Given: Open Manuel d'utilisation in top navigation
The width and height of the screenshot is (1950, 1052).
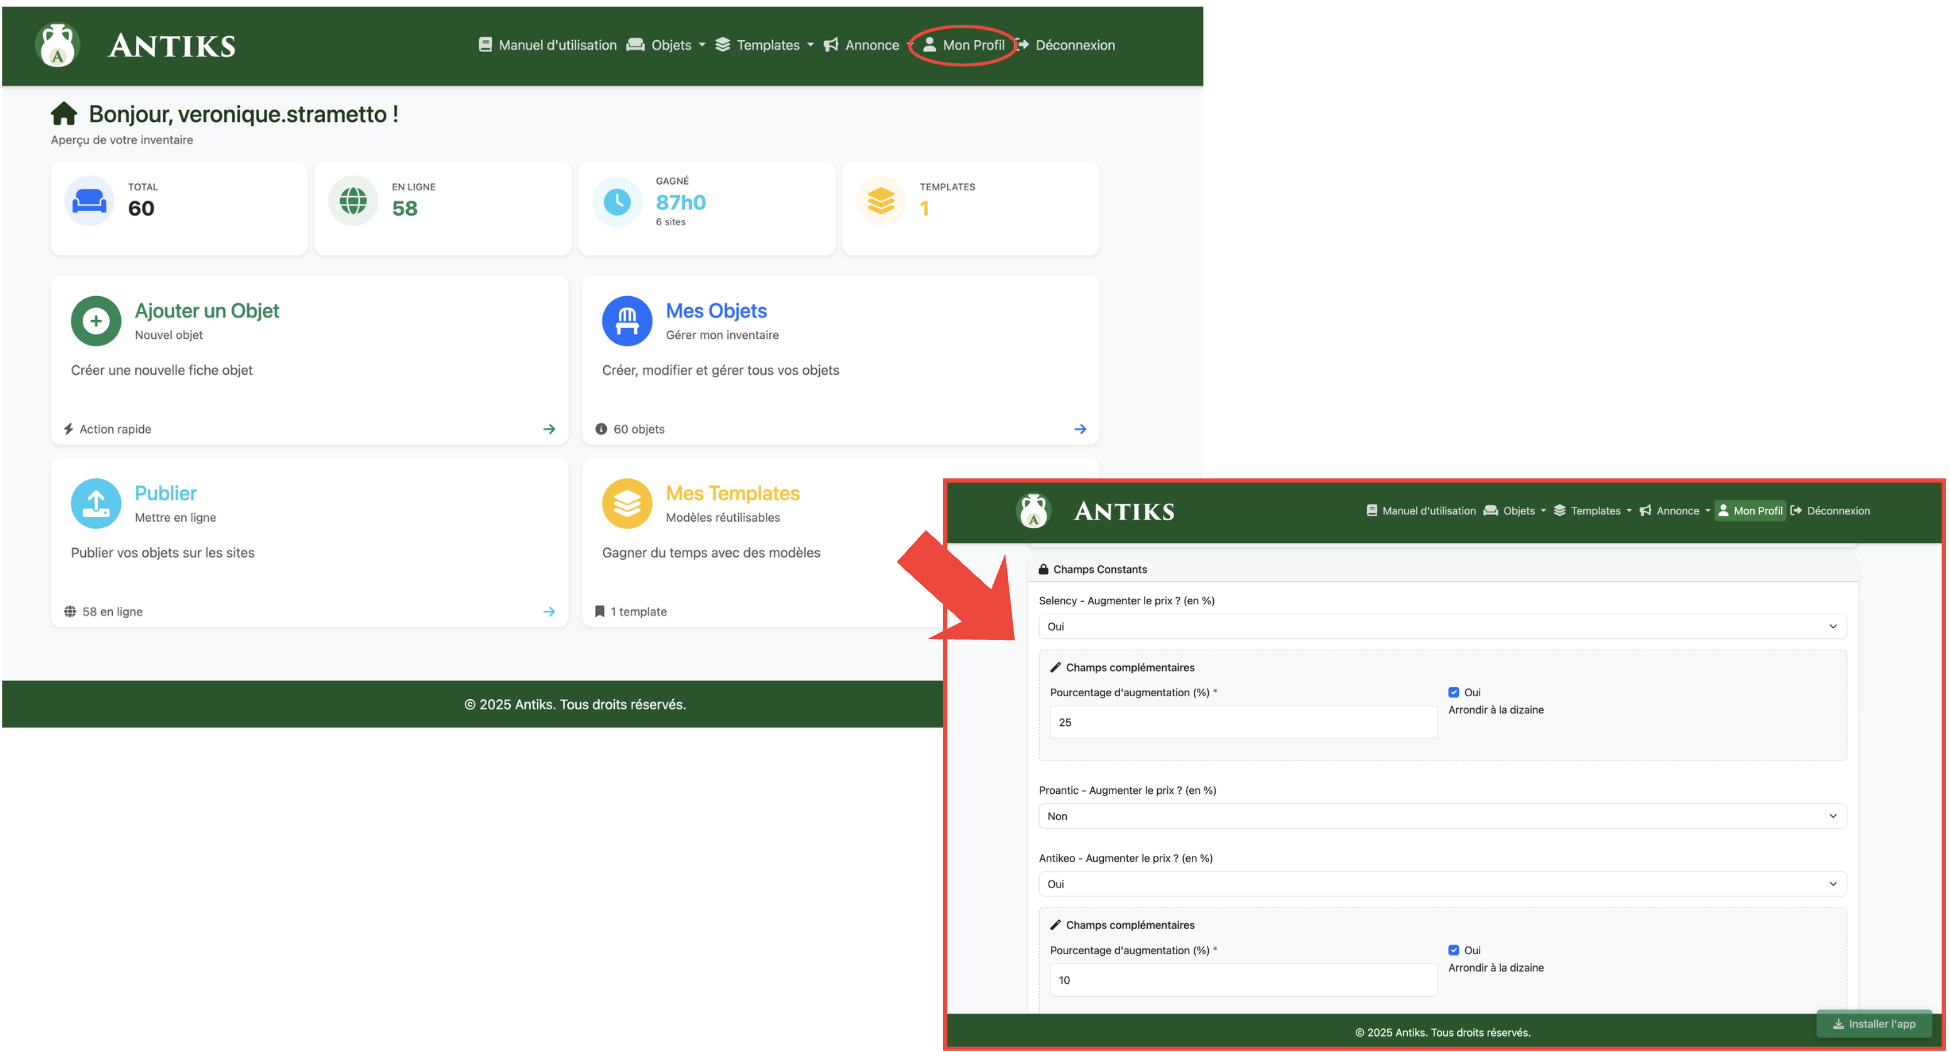Looking at the screenshot, I should click(548, 45).
